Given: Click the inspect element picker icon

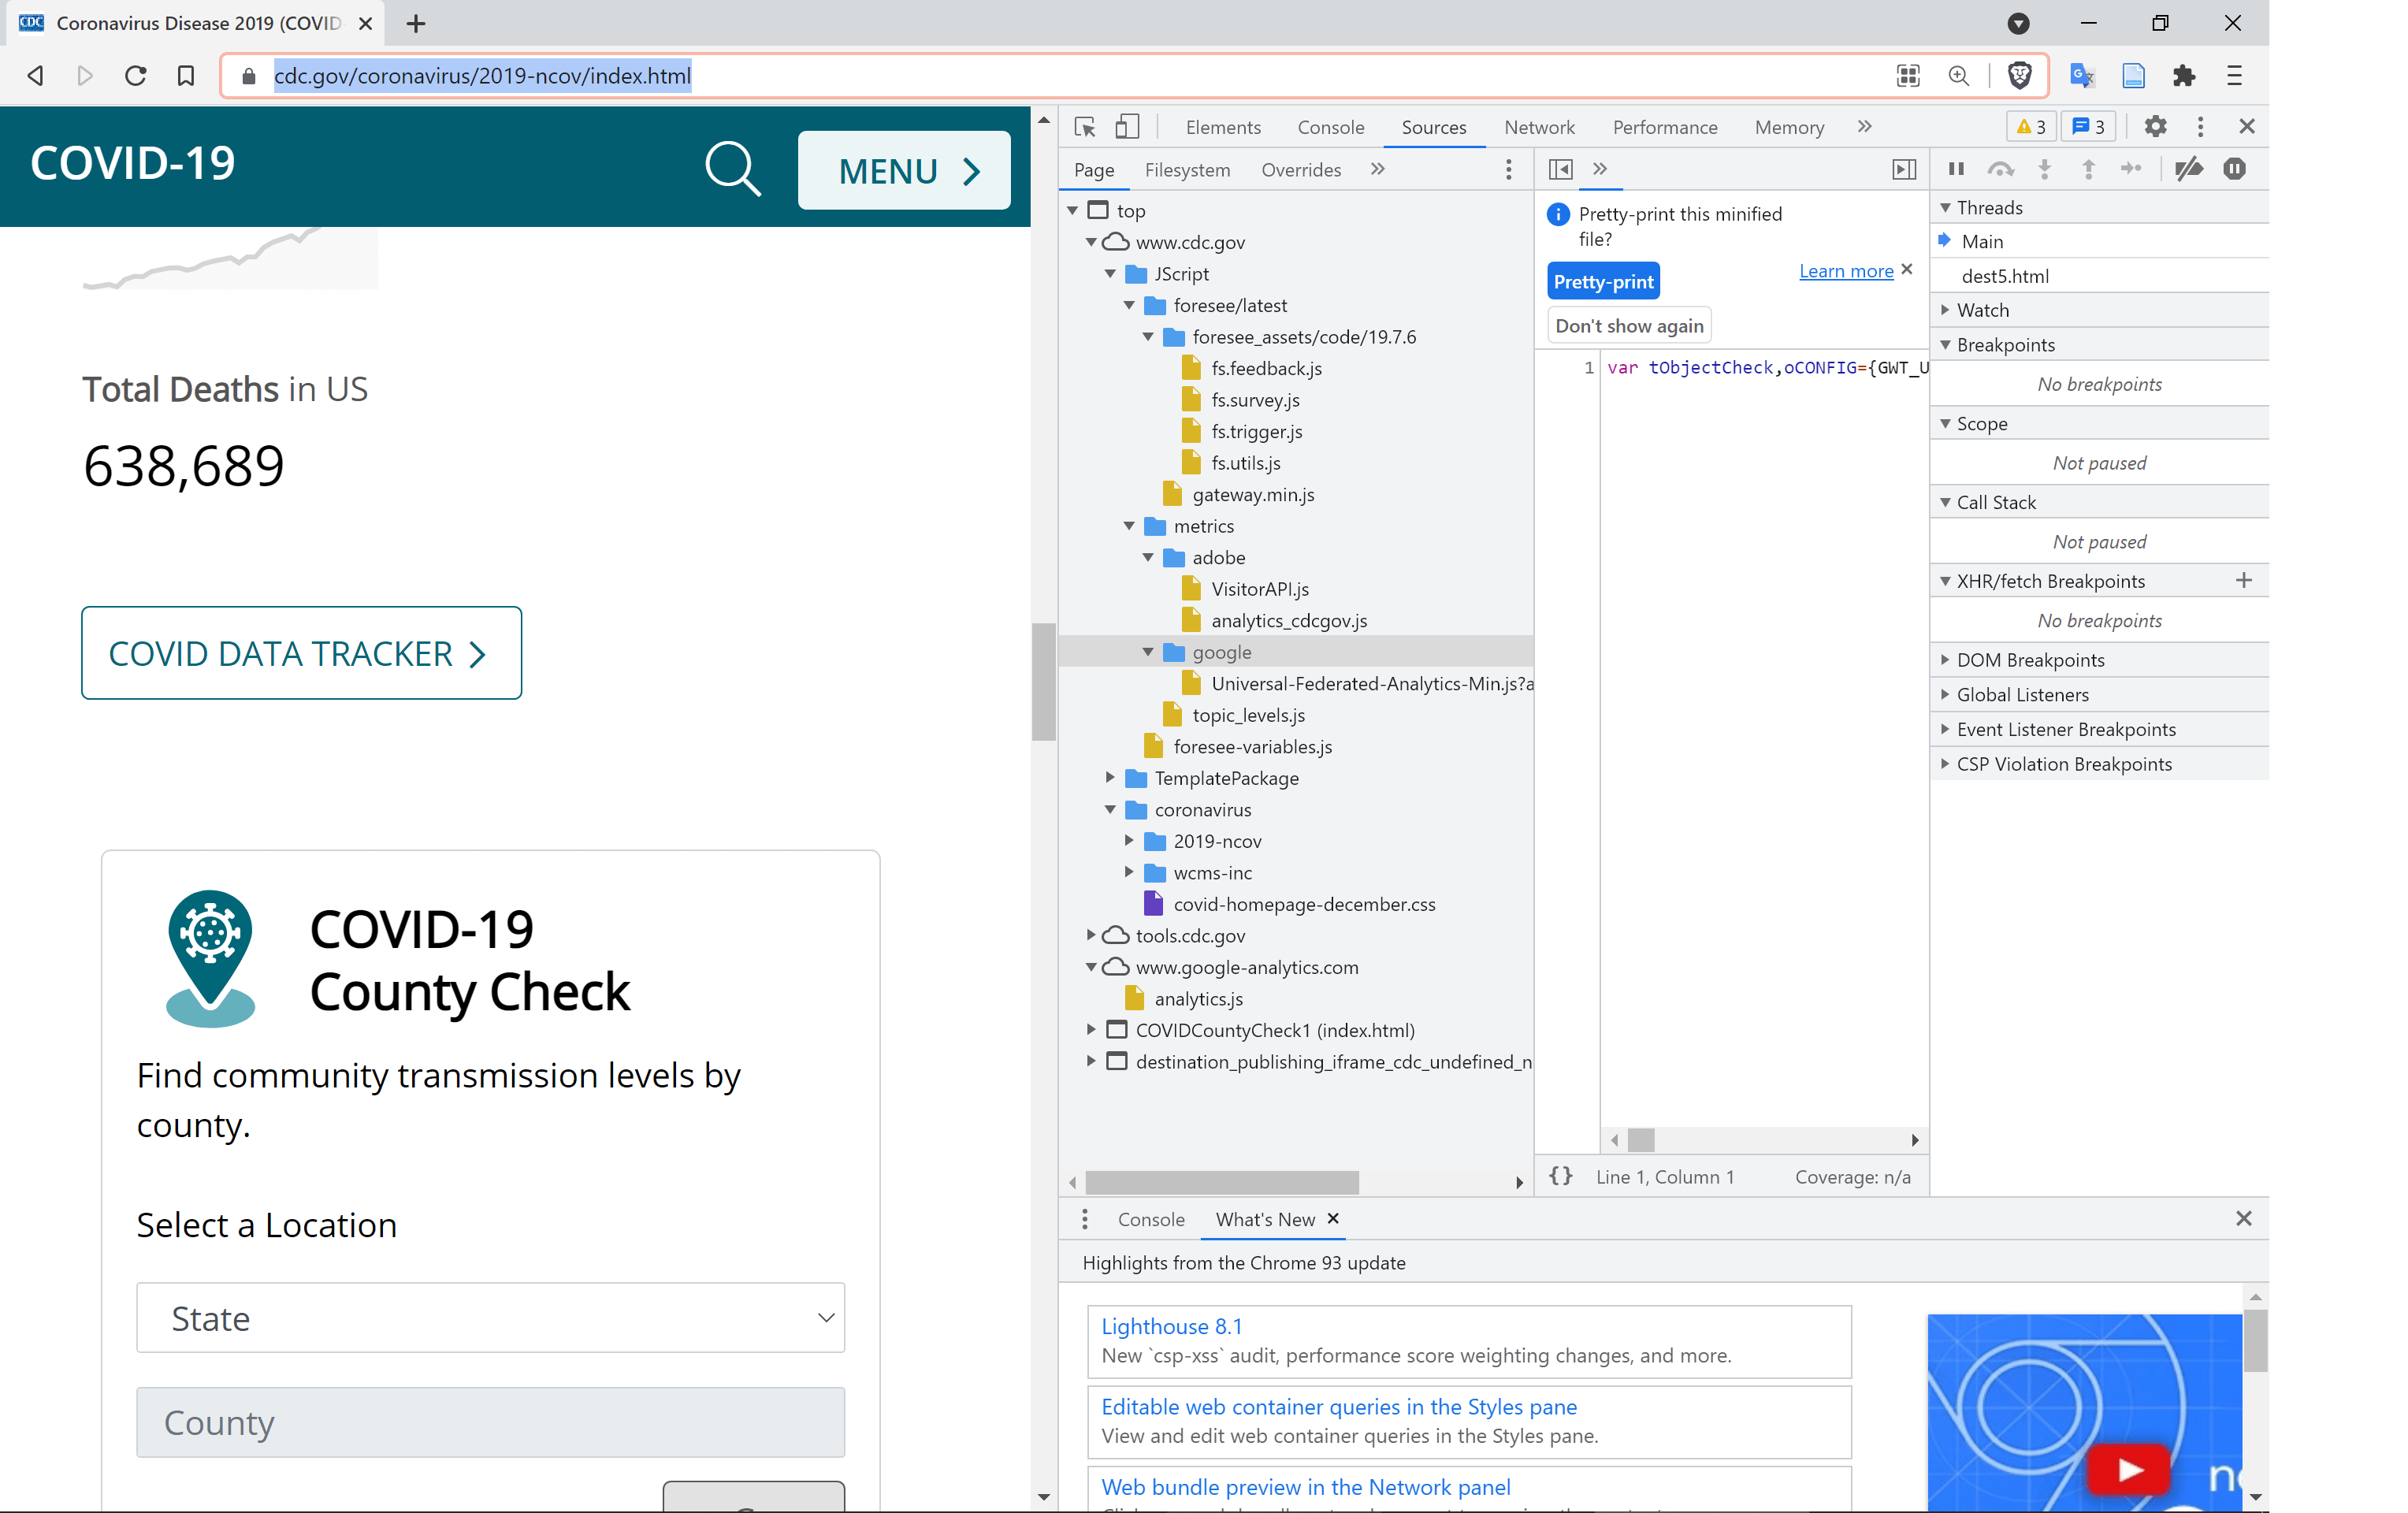Looking at the screenshot, I should click(1084, 127).
